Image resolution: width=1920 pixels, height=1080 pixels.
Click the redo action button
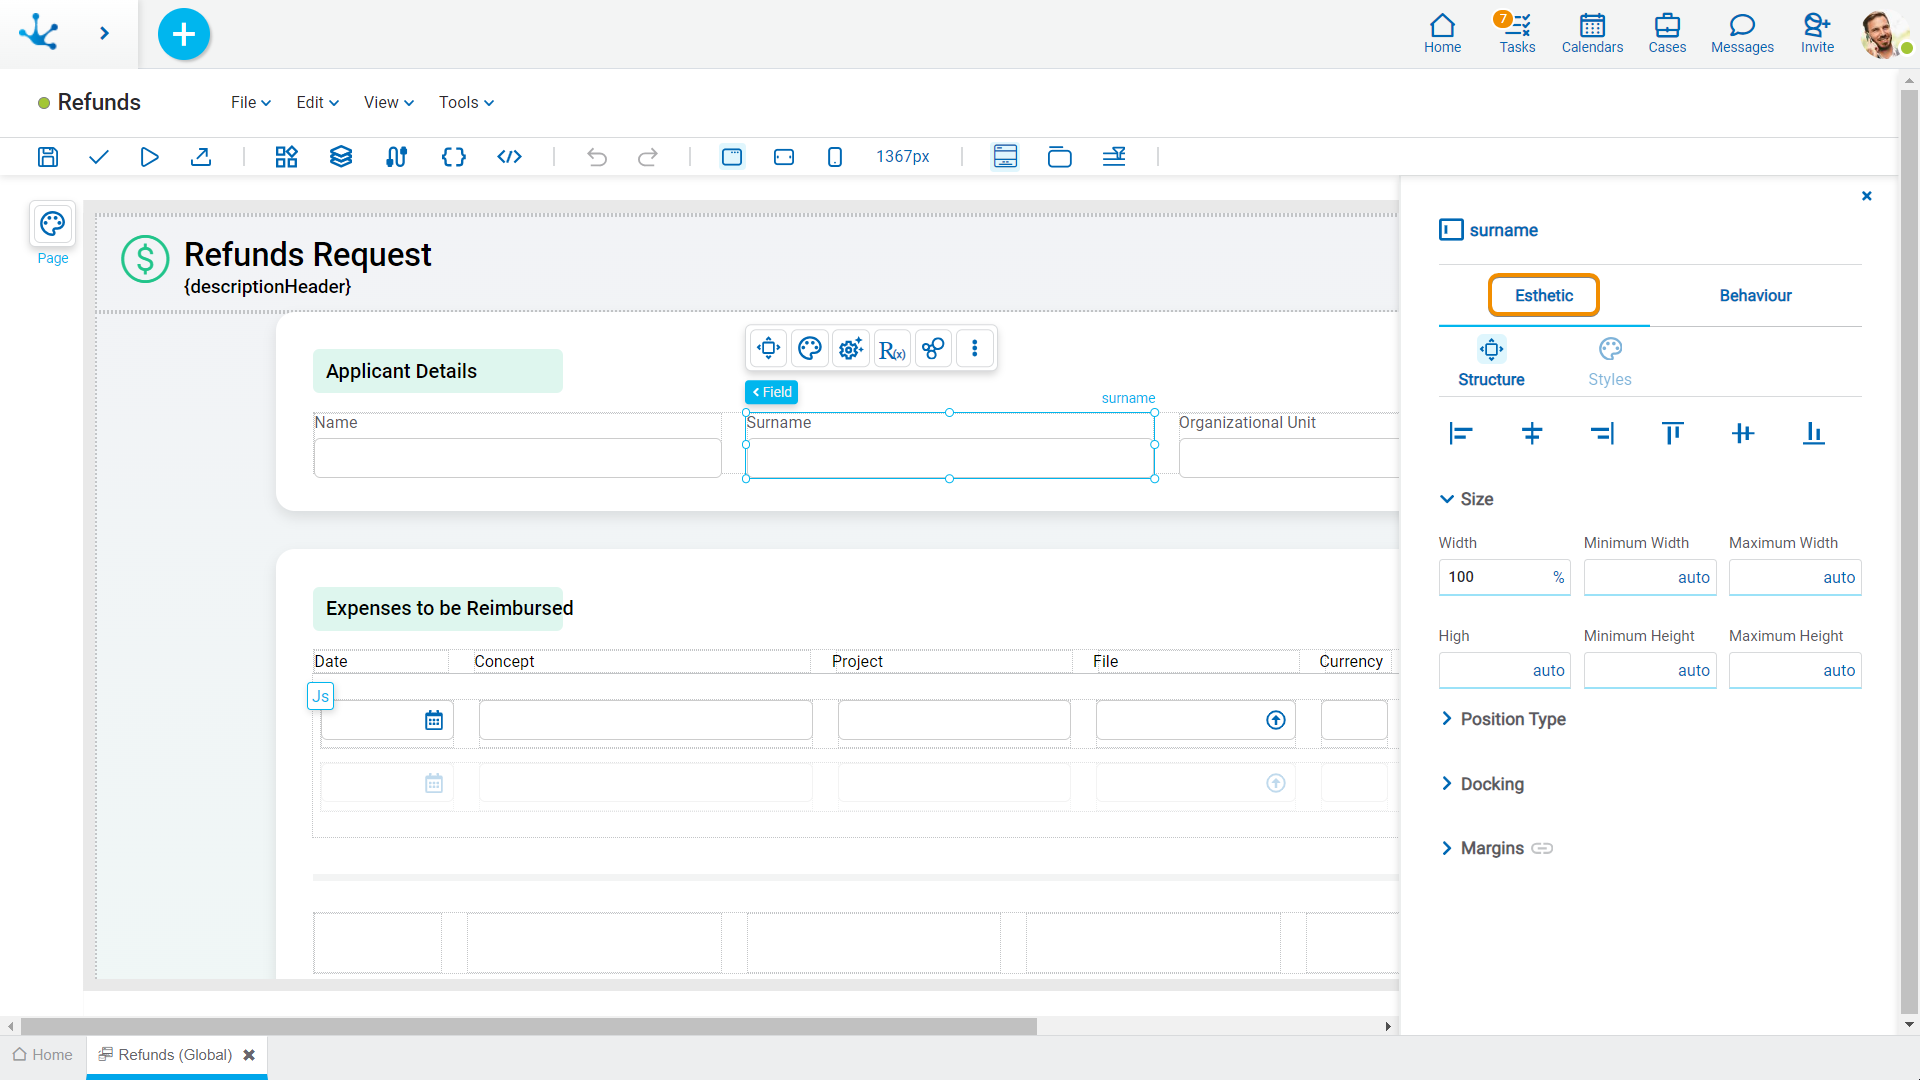[x=647, y=157]
